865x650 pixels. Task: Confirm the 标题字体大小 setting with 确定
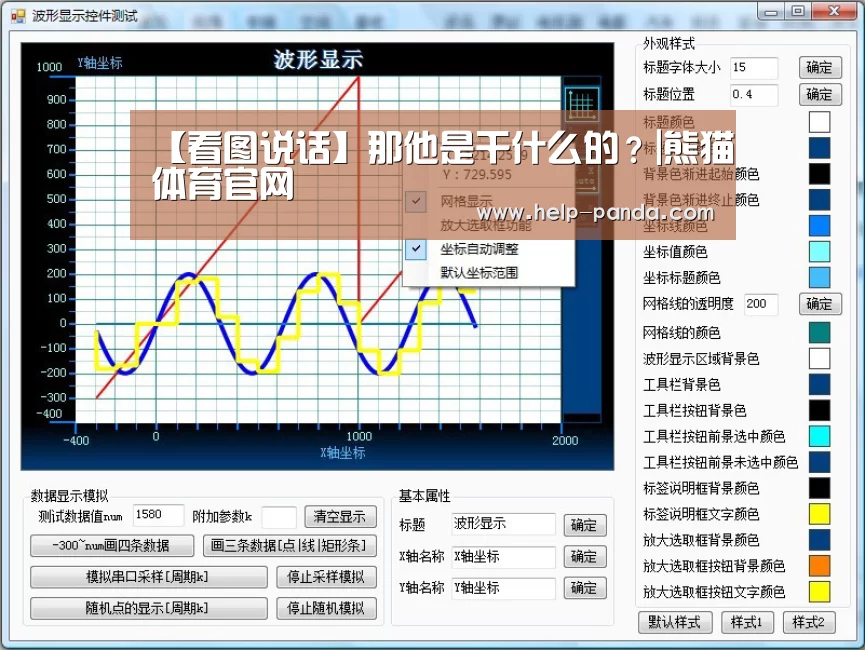point(820,67)
